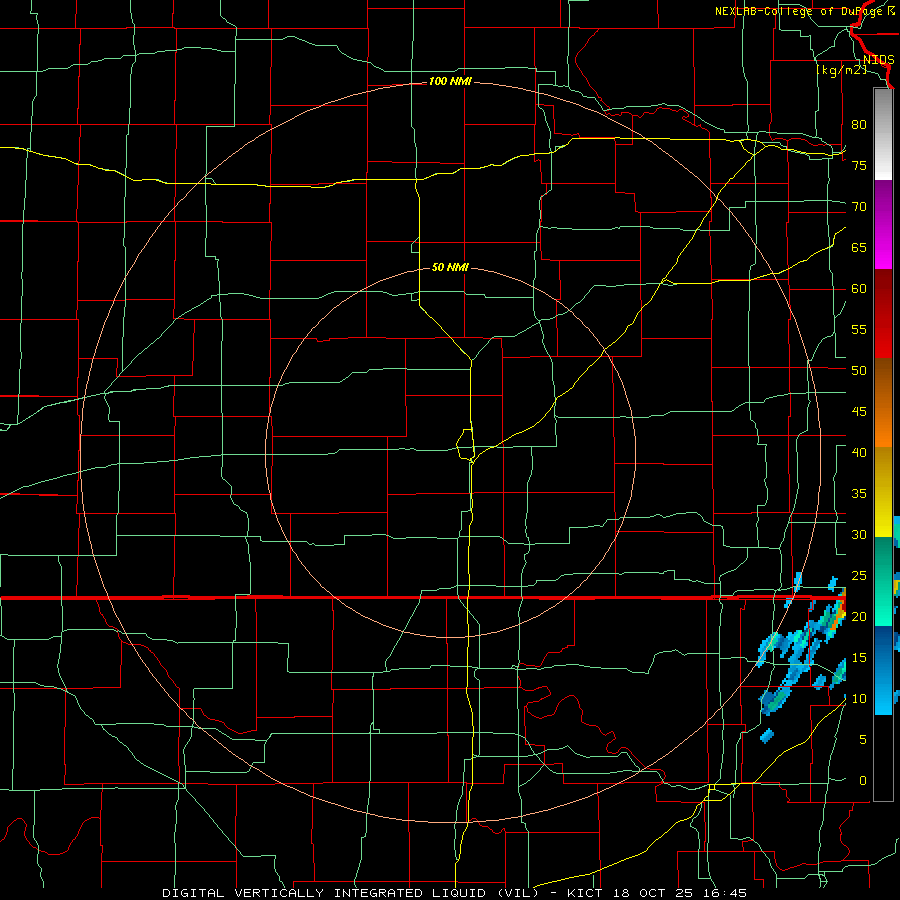Select the "70" value on the VIL scale
900x900 pixels.
click(x=859, y=207)
